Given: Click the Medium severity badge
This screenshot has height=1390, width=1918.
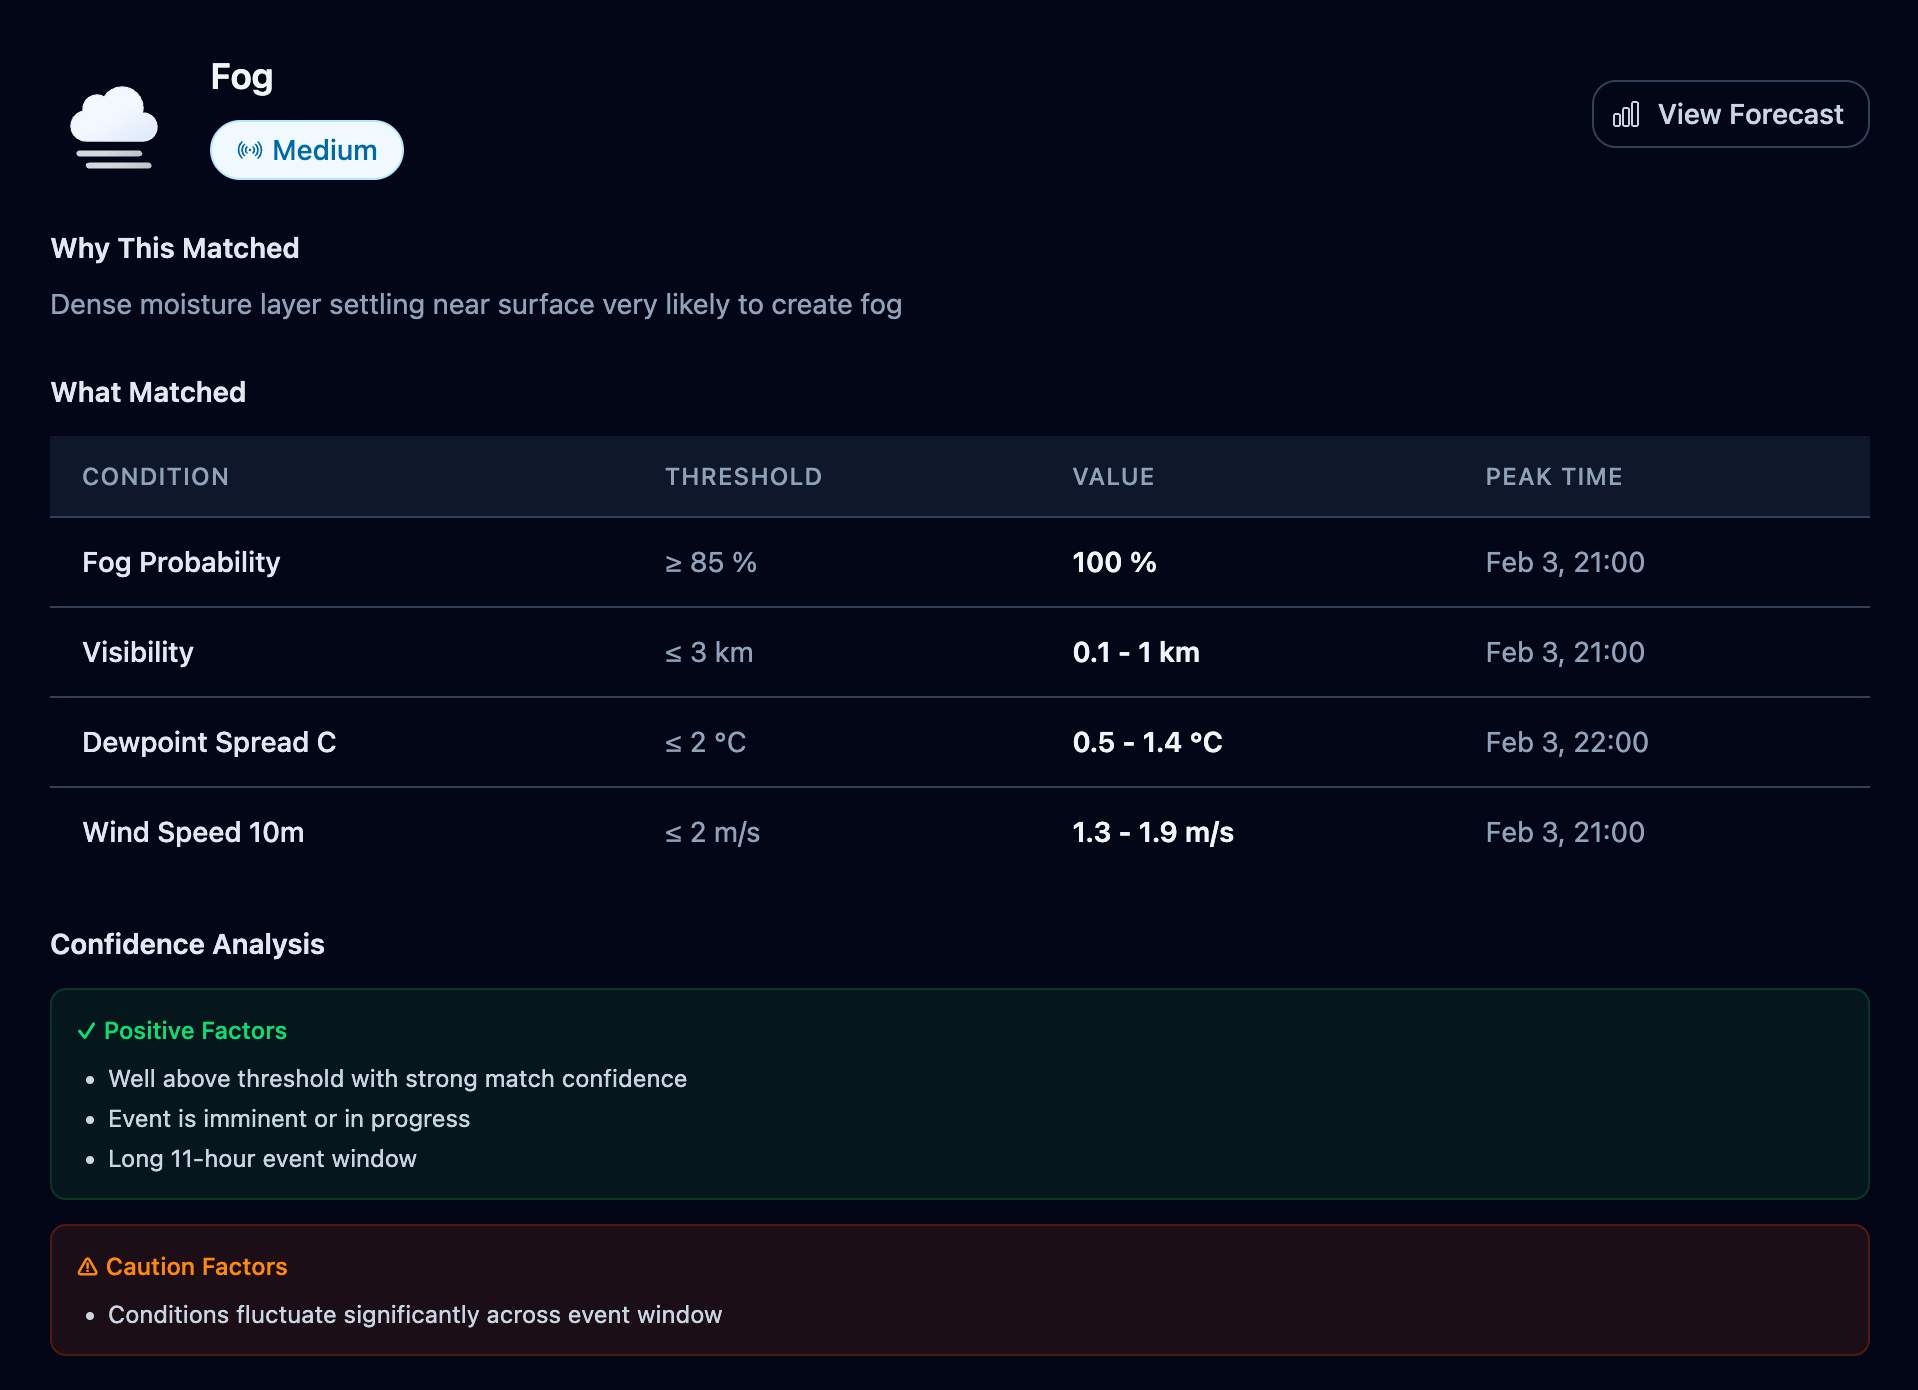Looking at the screenshot, I should click(x=307, y=150).
